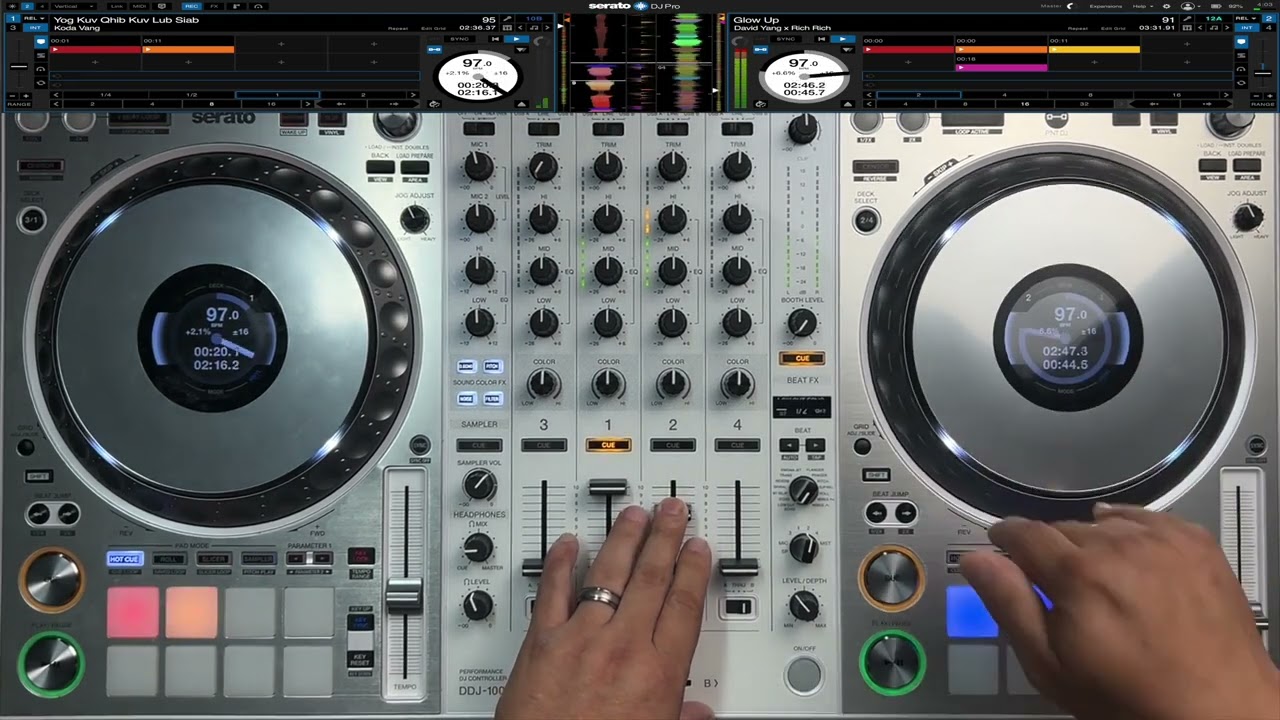This screenshot has height=720, width=1280.
Task: Open Serato settings gear icon
Action: coord(1166,6)
